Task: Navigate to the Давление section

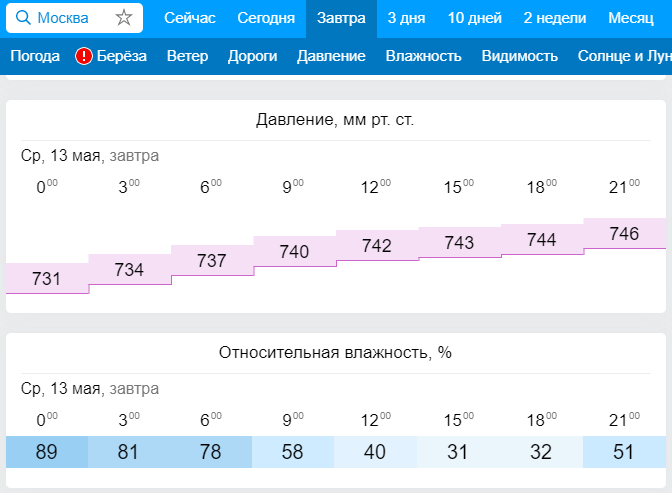Action: pyautogui.click(x=331, y=56)
